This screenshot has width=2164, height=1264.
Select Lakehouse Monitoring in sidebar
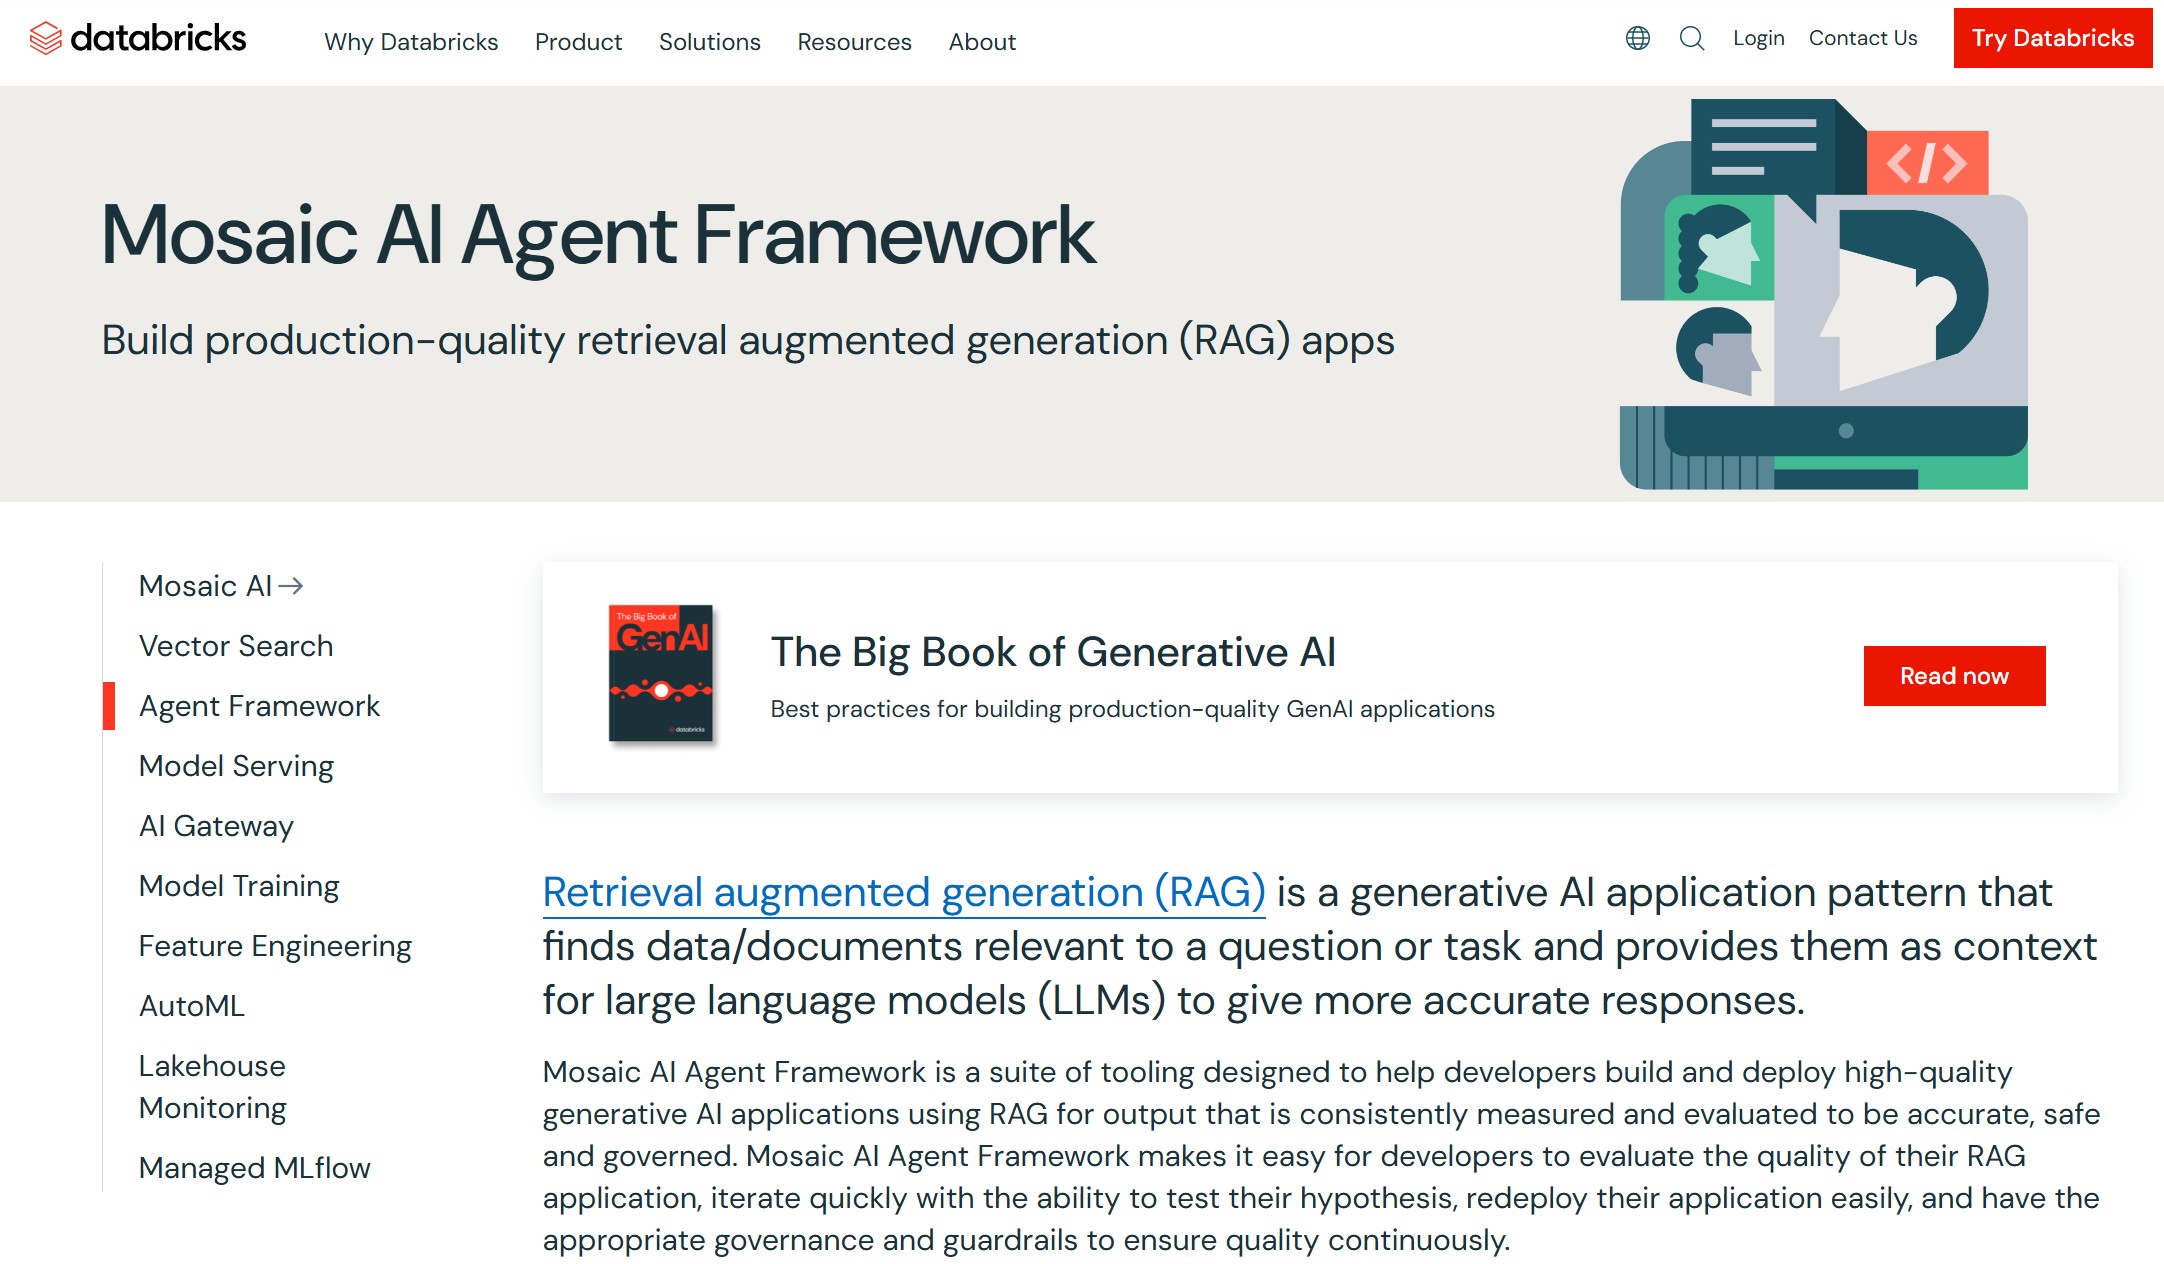[213, 1087]
